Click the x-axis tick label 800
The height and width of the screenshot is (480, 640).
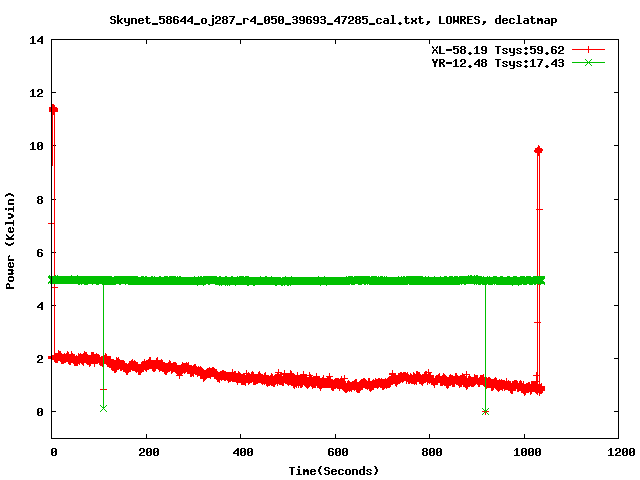click(431, 452)
